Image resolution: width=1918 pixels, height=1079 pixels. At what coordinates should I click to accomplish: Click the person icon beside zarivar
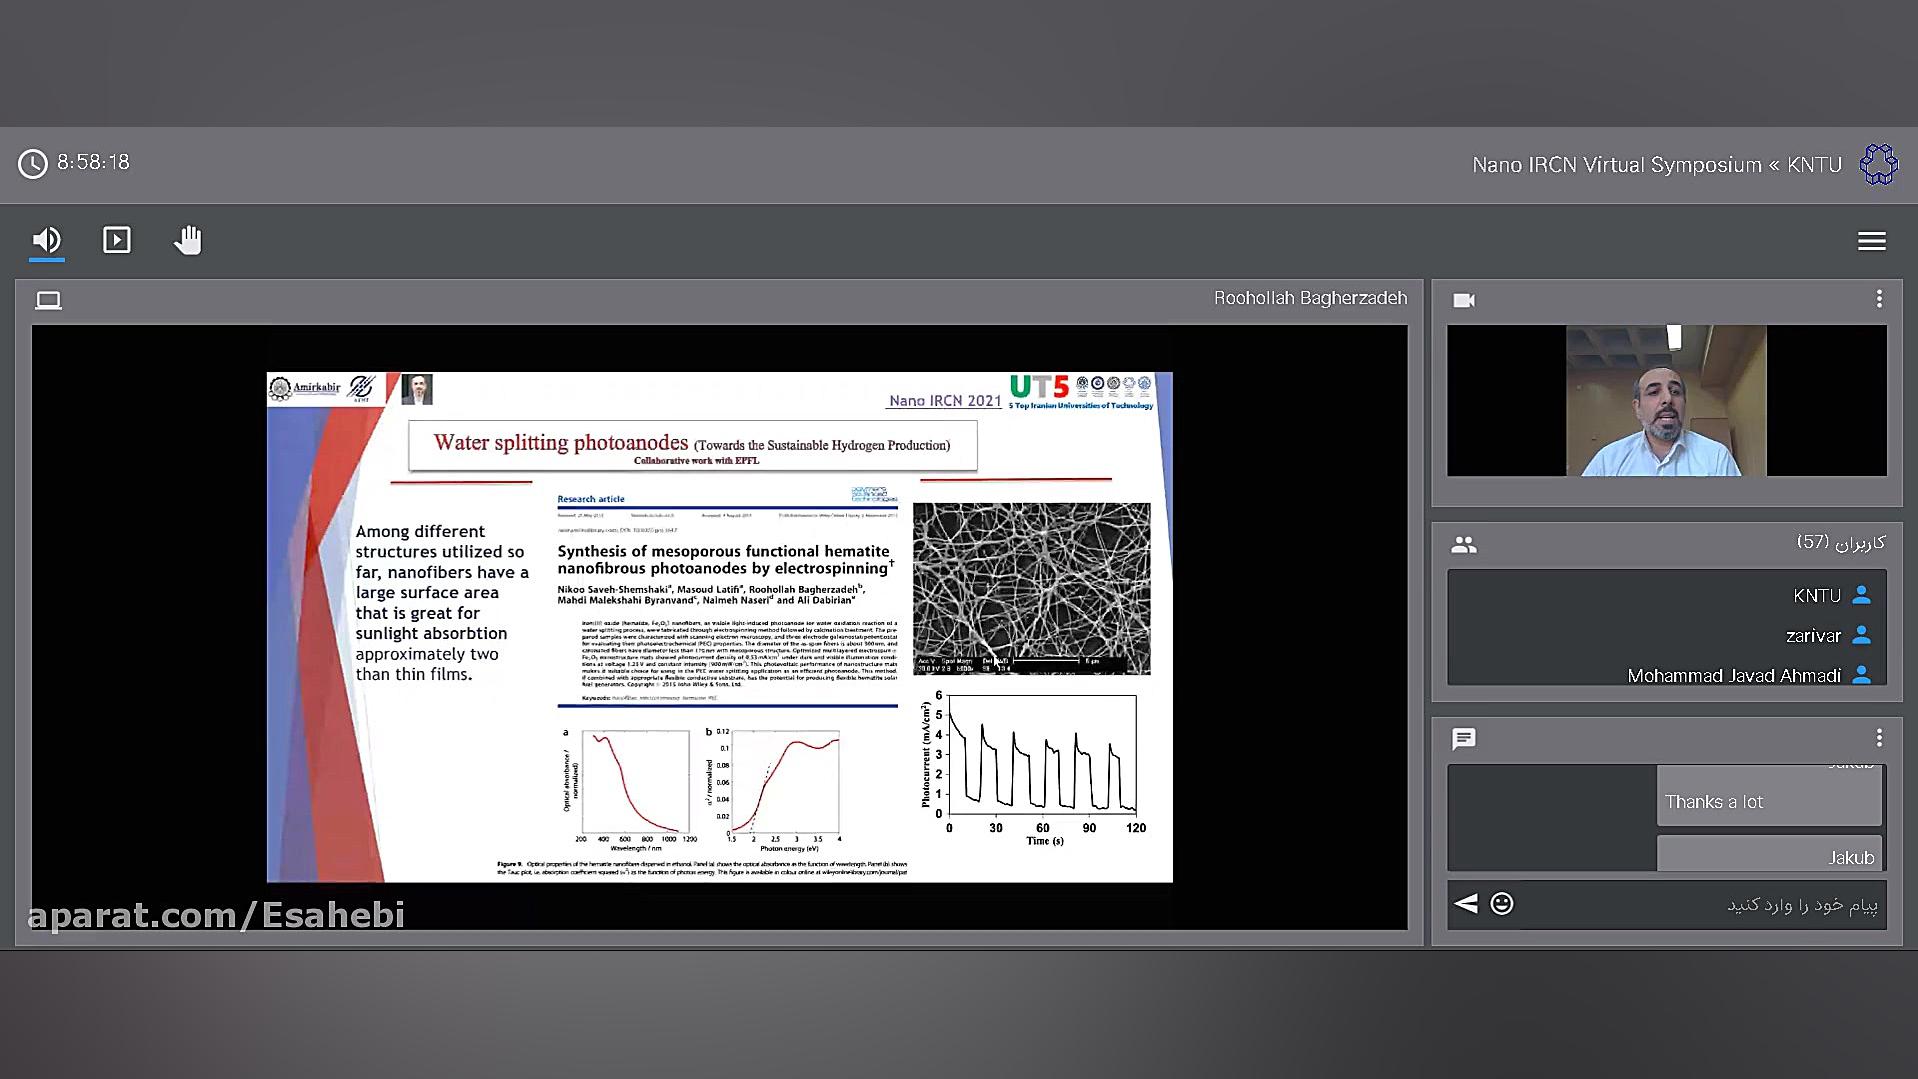pyautogui.click(x=1861, y=635)
